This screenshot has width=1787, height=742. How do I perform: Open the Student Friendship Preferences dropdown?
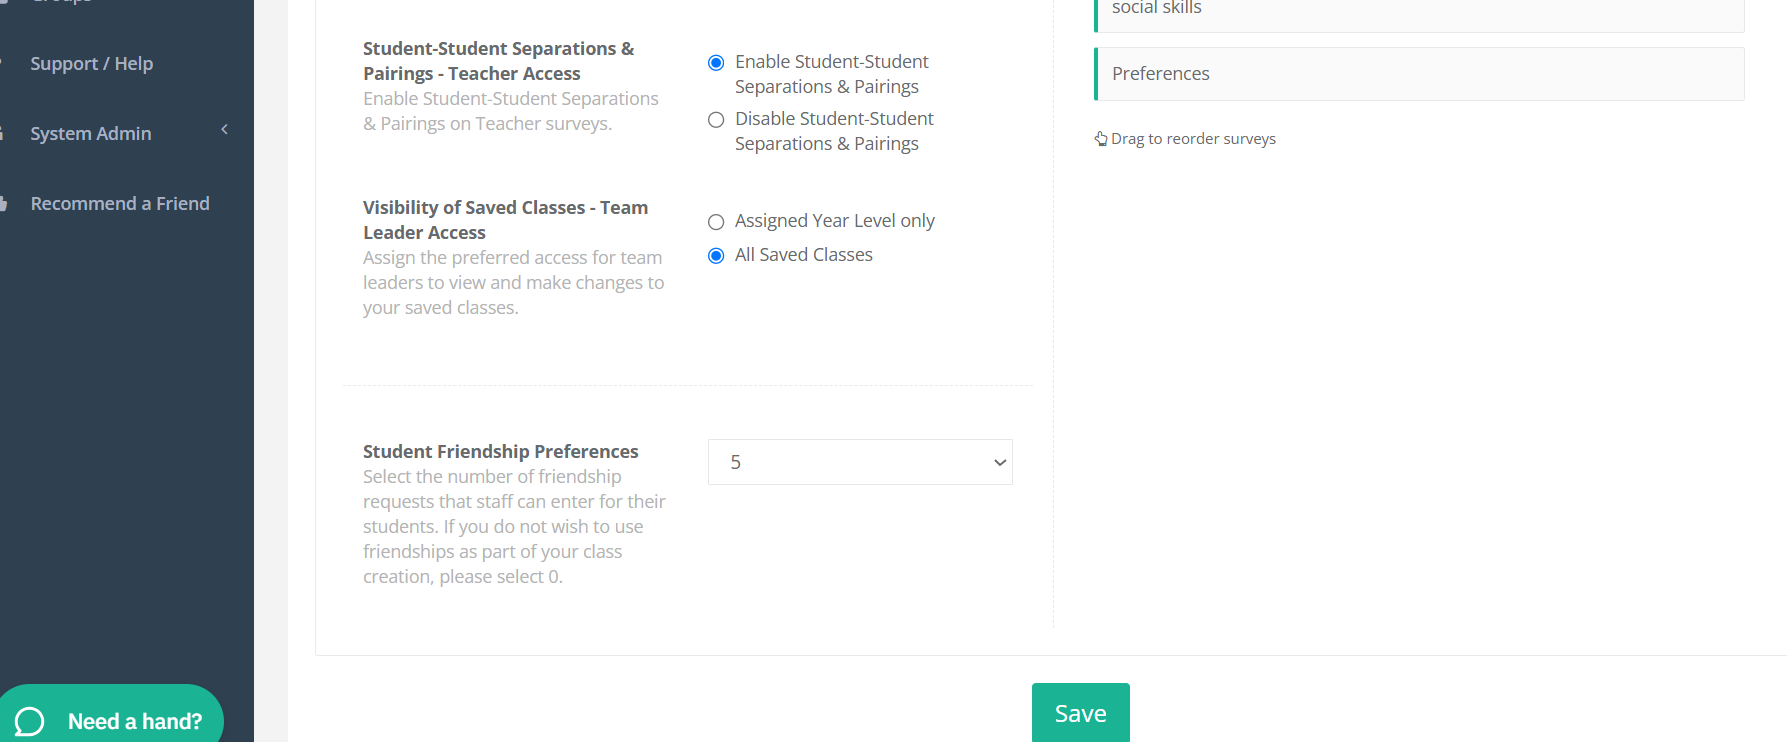860,462
